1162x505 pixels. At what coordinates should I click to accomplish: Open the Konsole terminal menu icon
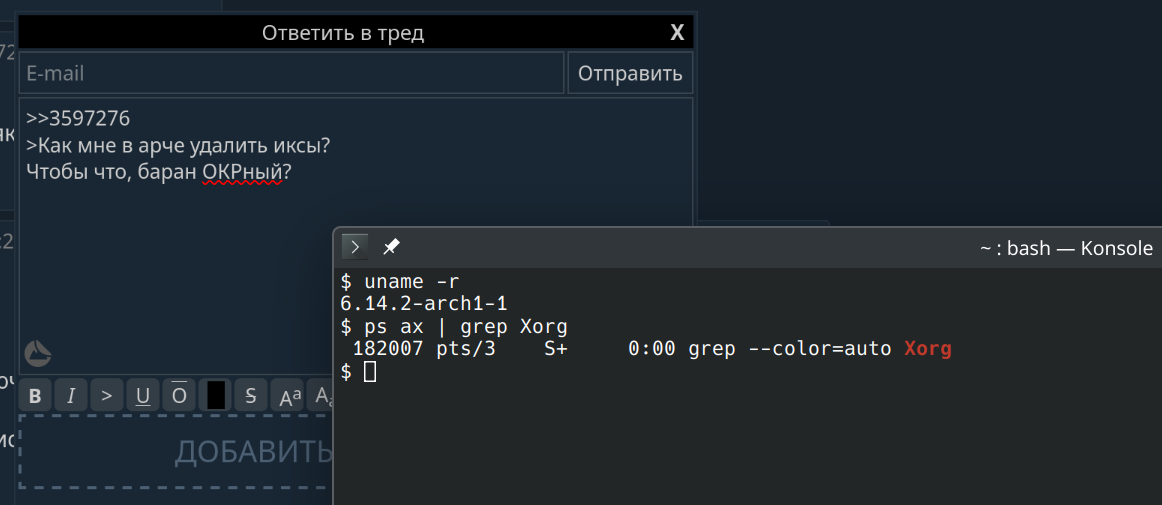tap(354, 247)
